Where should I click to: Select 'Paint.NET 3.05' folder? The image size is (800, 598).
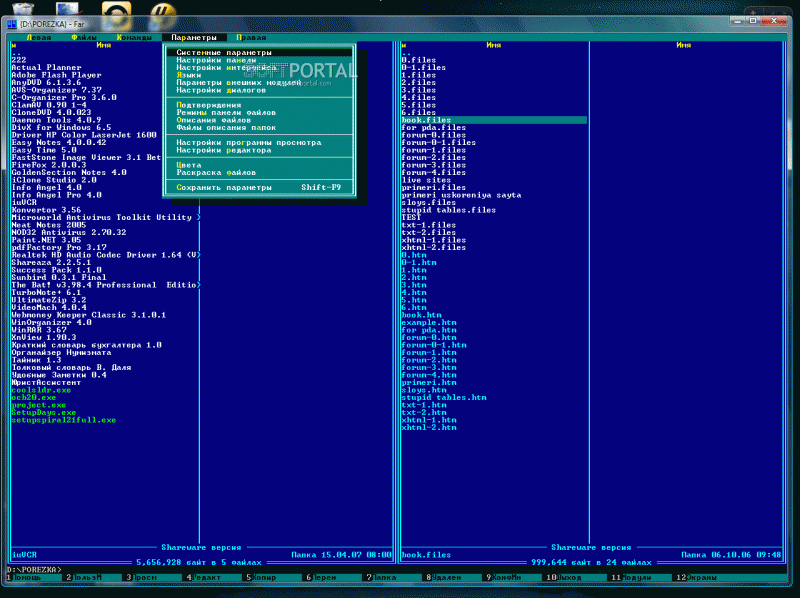tap(46, 240)
